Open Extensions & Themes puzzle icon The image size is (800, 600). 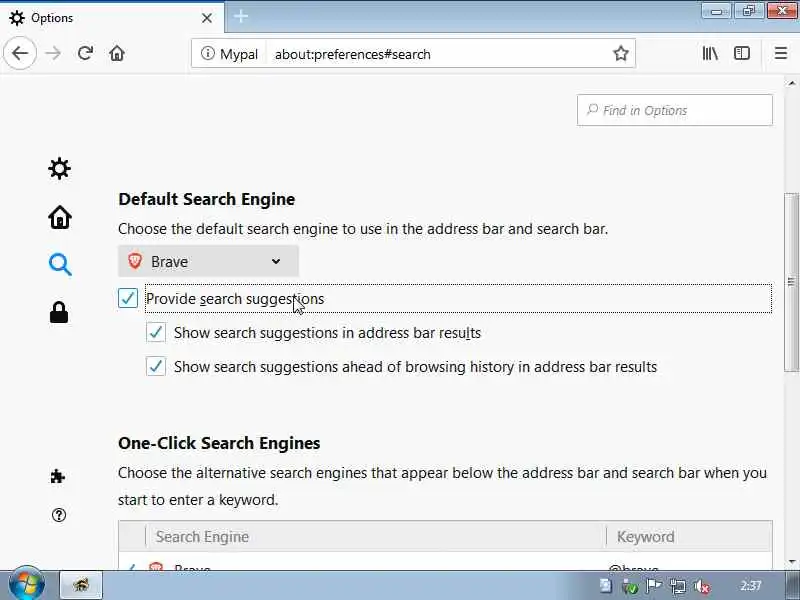(58, 477)
